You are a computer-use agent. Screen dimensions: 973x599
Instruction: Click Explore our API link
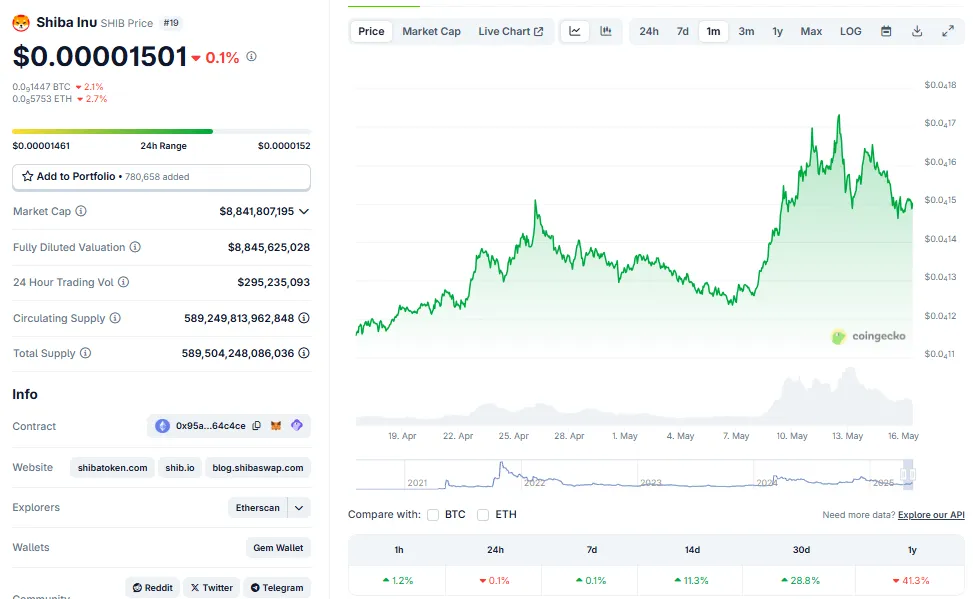(x=931, y=515)
